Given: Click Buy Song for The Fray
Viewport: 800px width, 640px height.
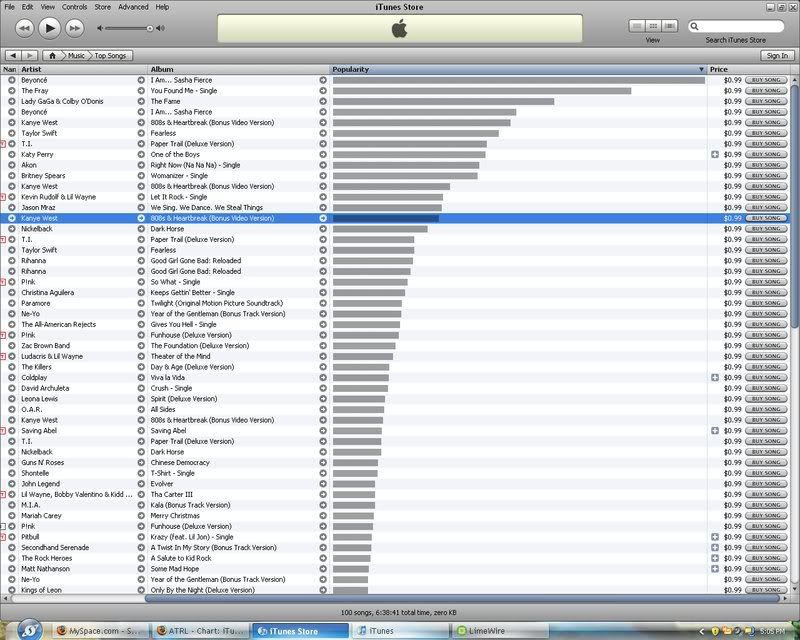Looking at the screenshot, I should pos(766,91).
